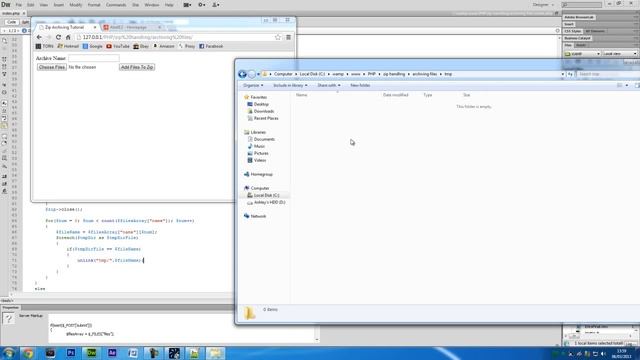Select Videos under Libraries
Screen dimensions: 640x360
pyautogui.click(x=257, y=160)
